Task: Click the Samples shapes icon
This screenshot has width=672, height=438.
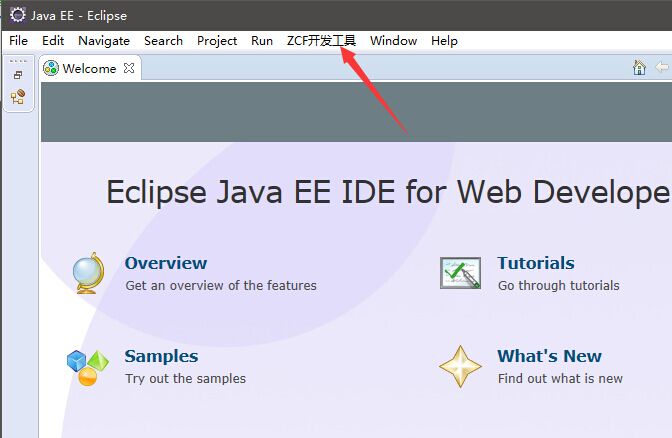Action: pyautogui.click(x=88, y=367)
